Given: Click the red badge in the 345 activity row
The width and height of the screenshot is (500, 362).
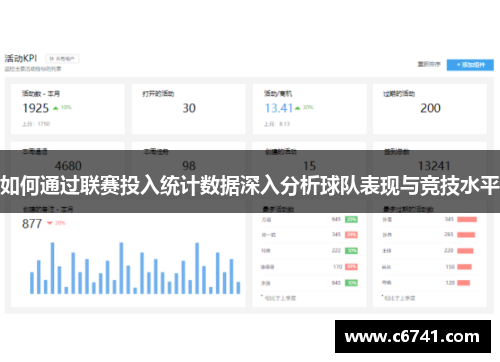Looking at the screenshot, I should coord(351,235).
